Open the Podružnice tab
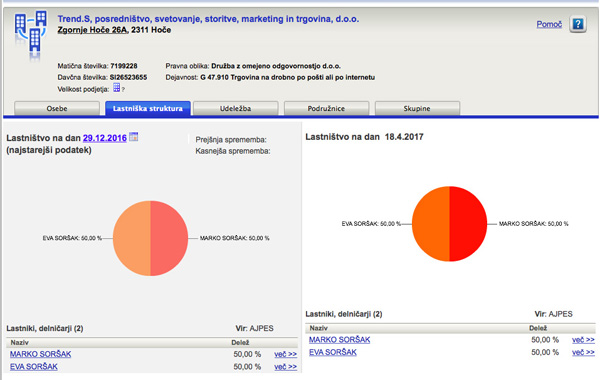The image size is (600, 380). click(x=326, y=108)
